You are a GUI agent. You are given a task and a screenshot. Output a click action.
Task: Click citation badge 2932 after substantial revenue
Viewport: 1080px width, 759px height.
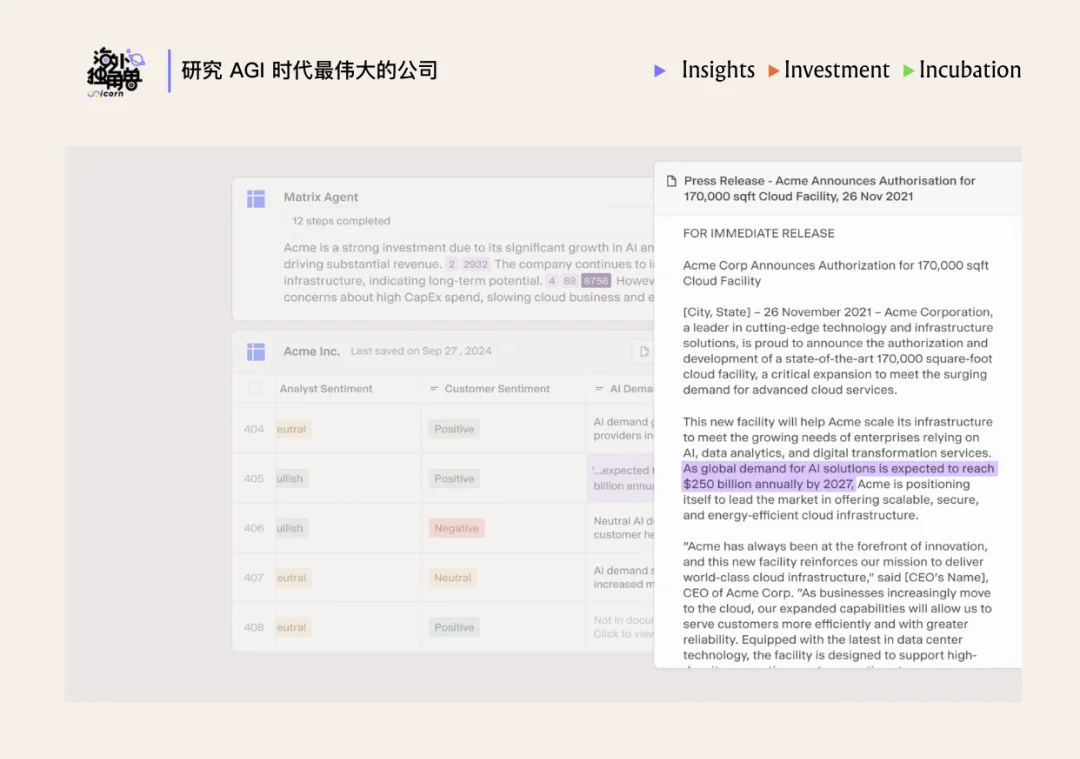476,263
